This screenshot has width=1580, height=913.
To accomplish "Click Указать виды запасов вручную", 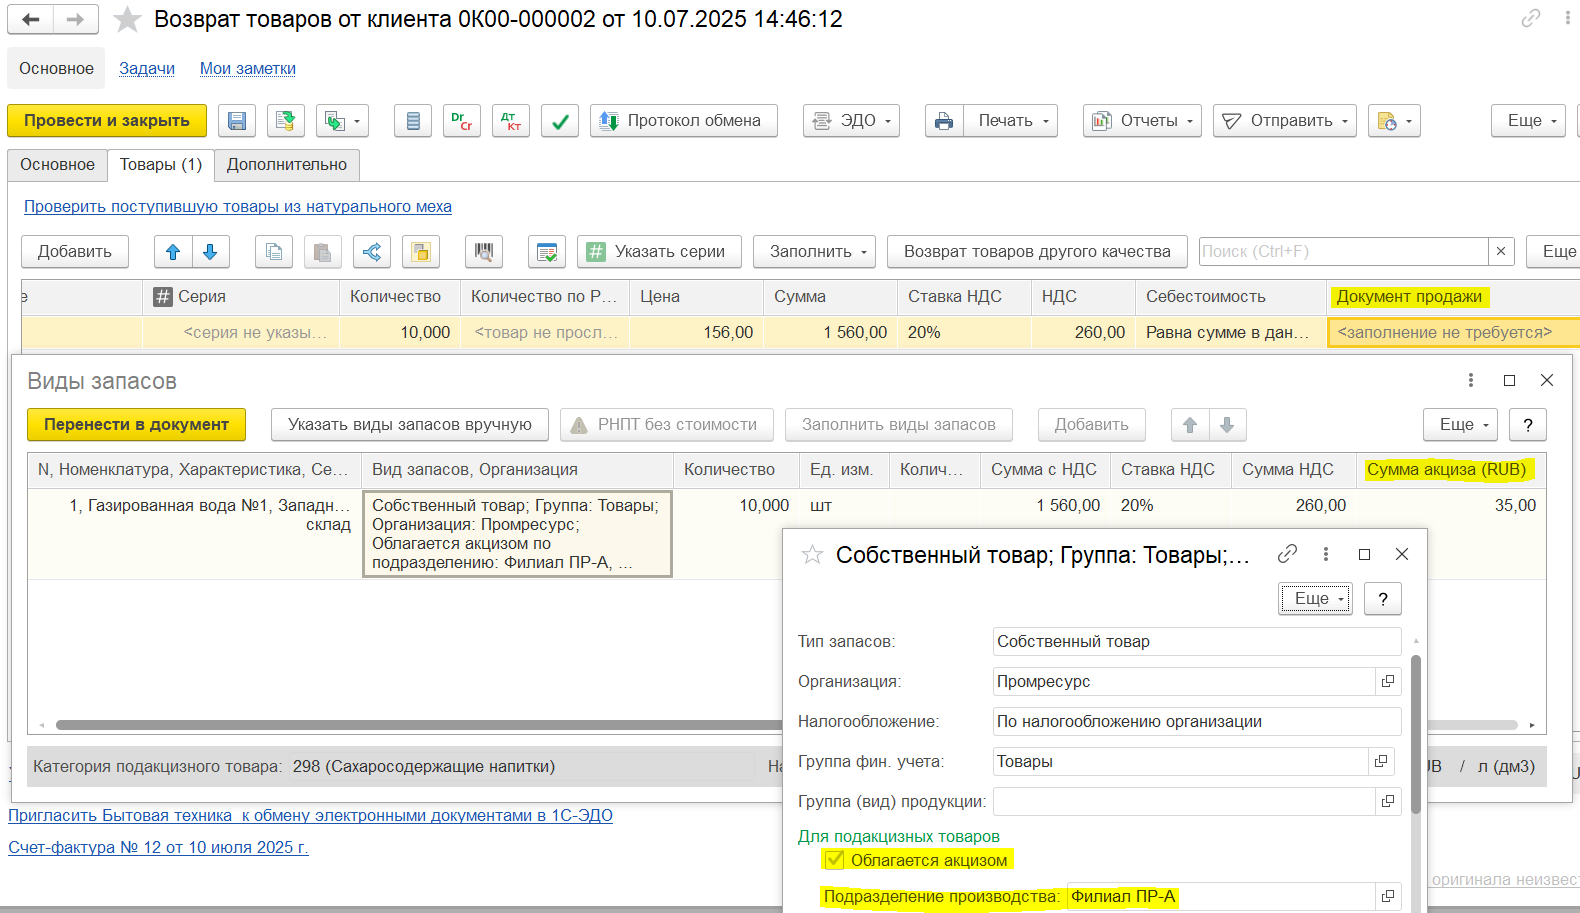I will [x=410, y=425].
